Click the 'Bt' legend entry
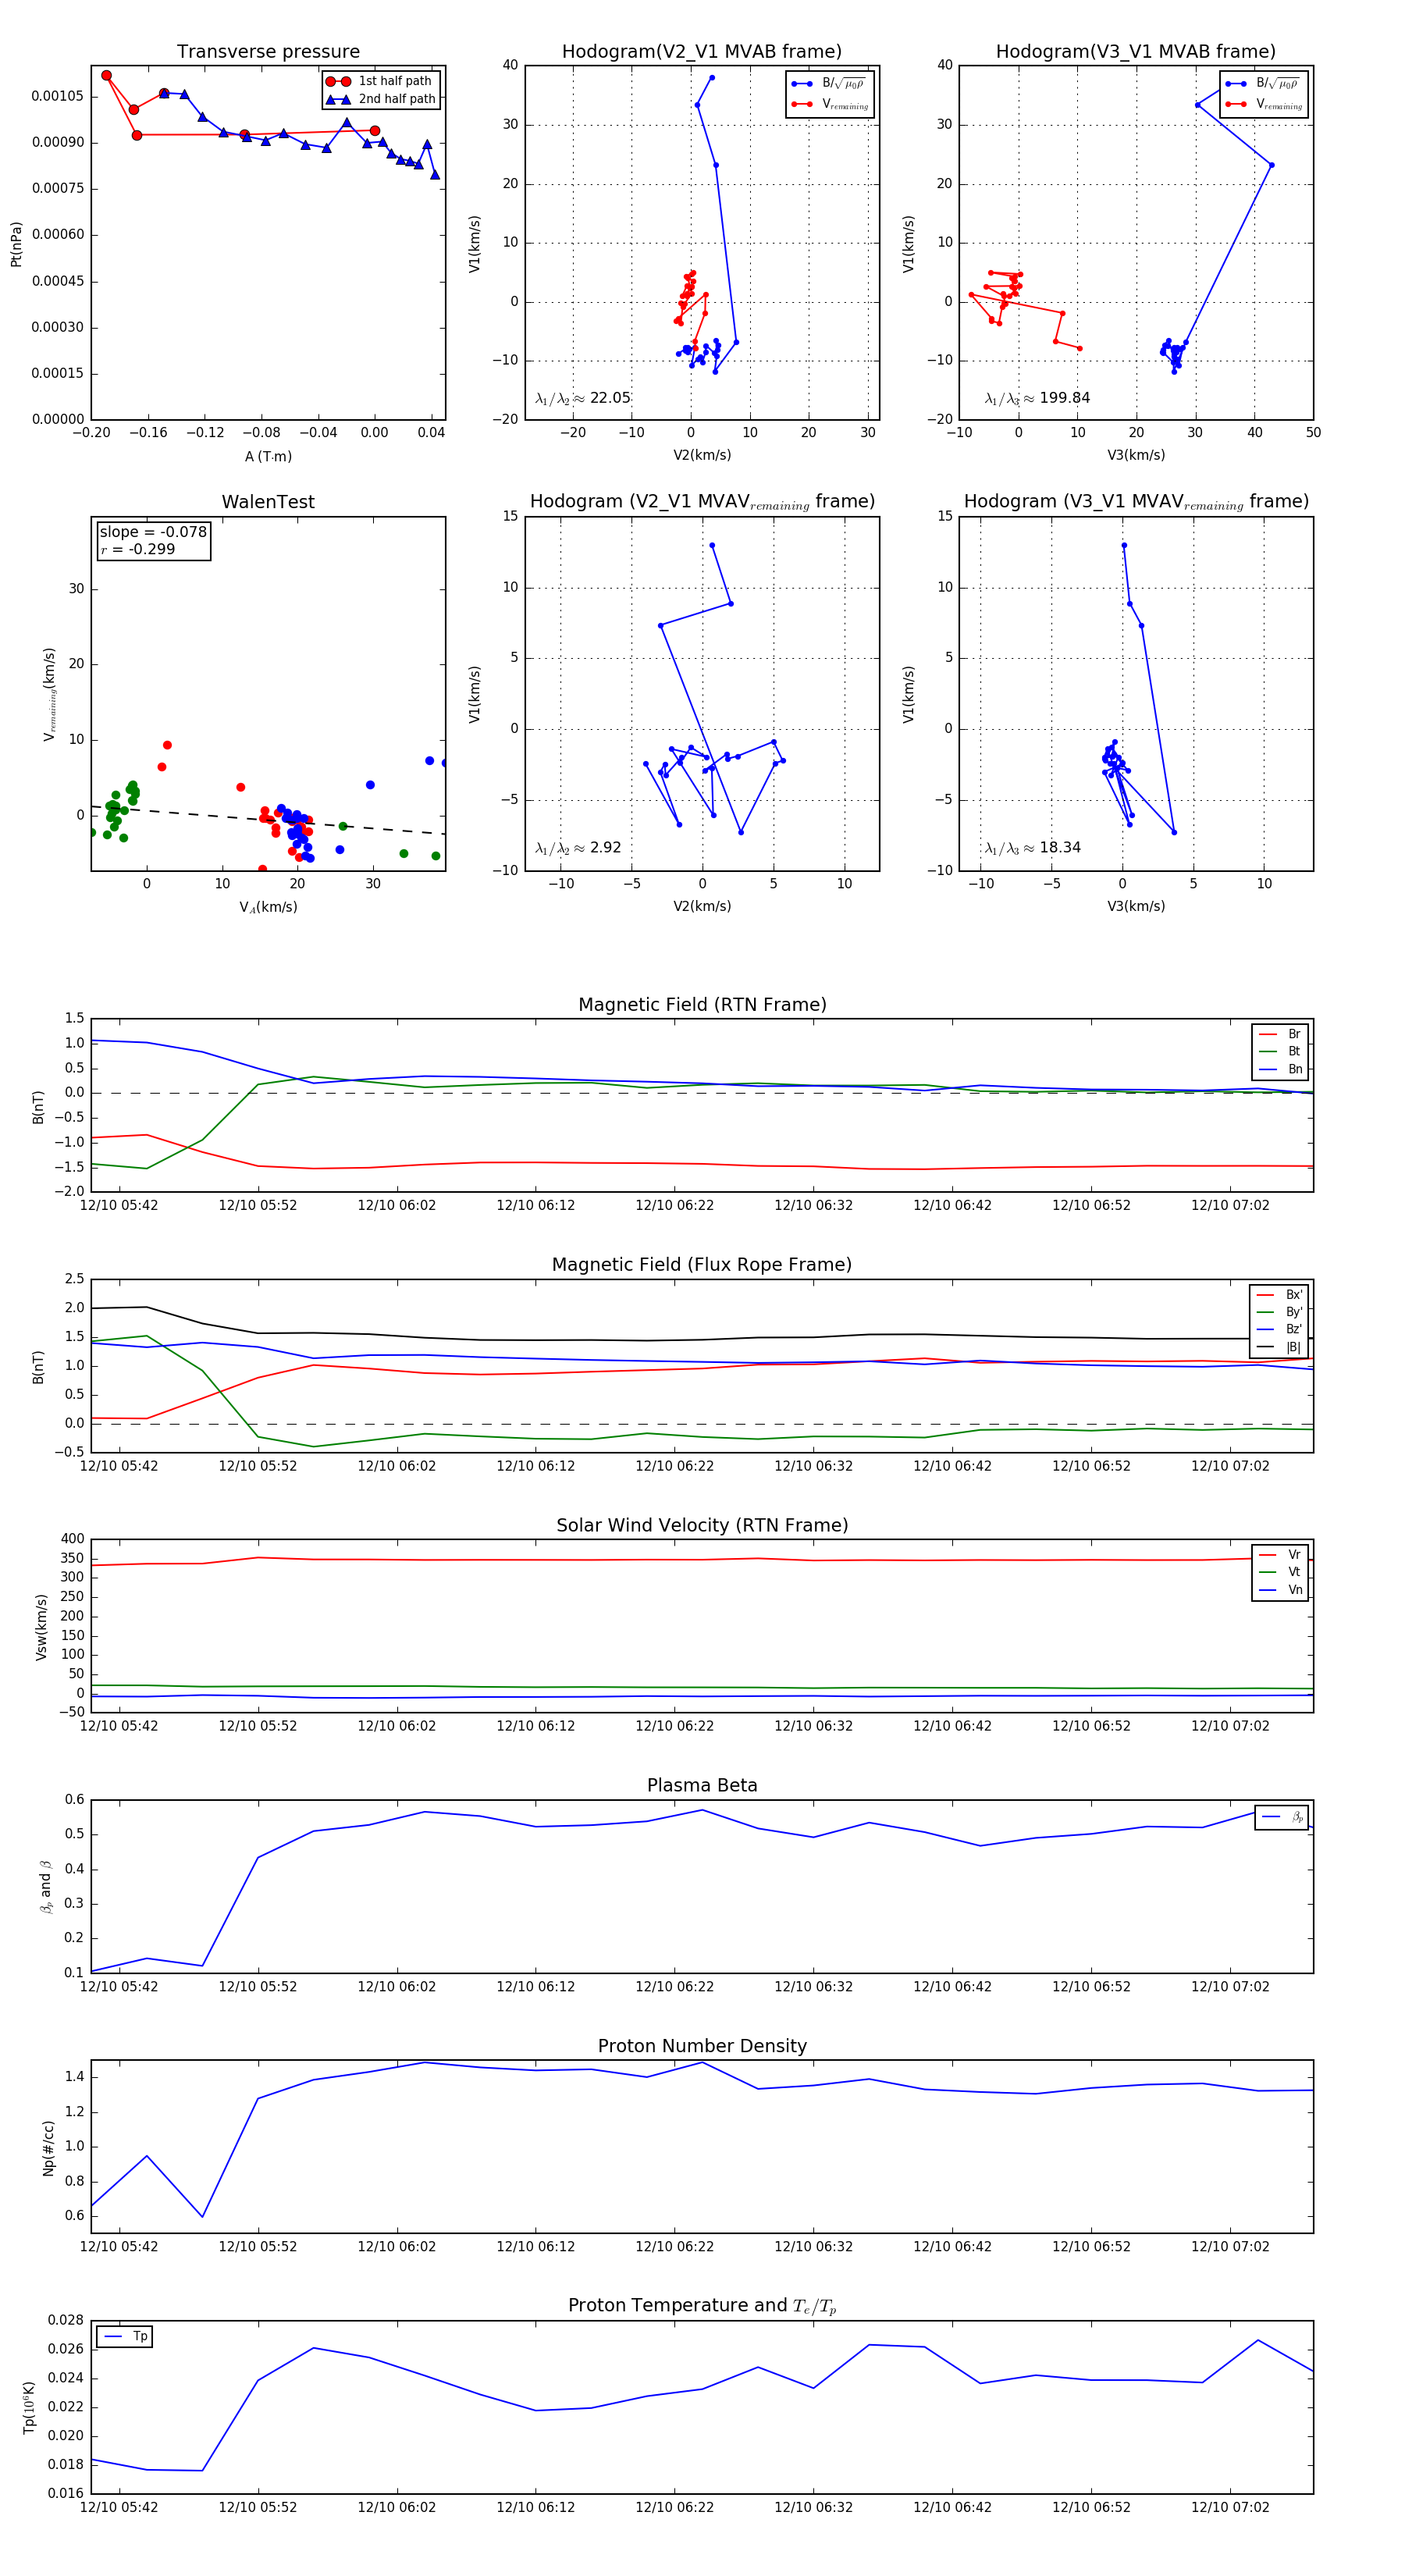The height and width of the screenshot is (2576, 1405). click(1280, 1052)
